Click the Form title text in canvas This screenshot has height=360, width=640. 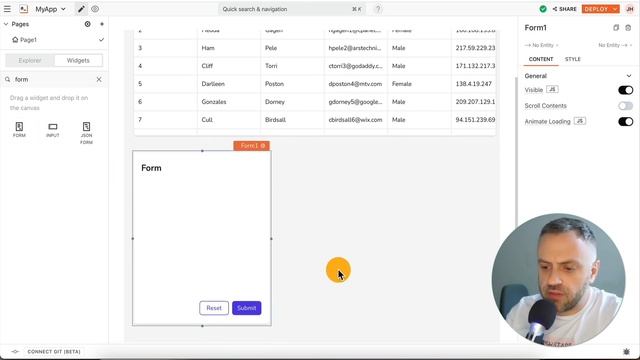click(x=151, y=168)
